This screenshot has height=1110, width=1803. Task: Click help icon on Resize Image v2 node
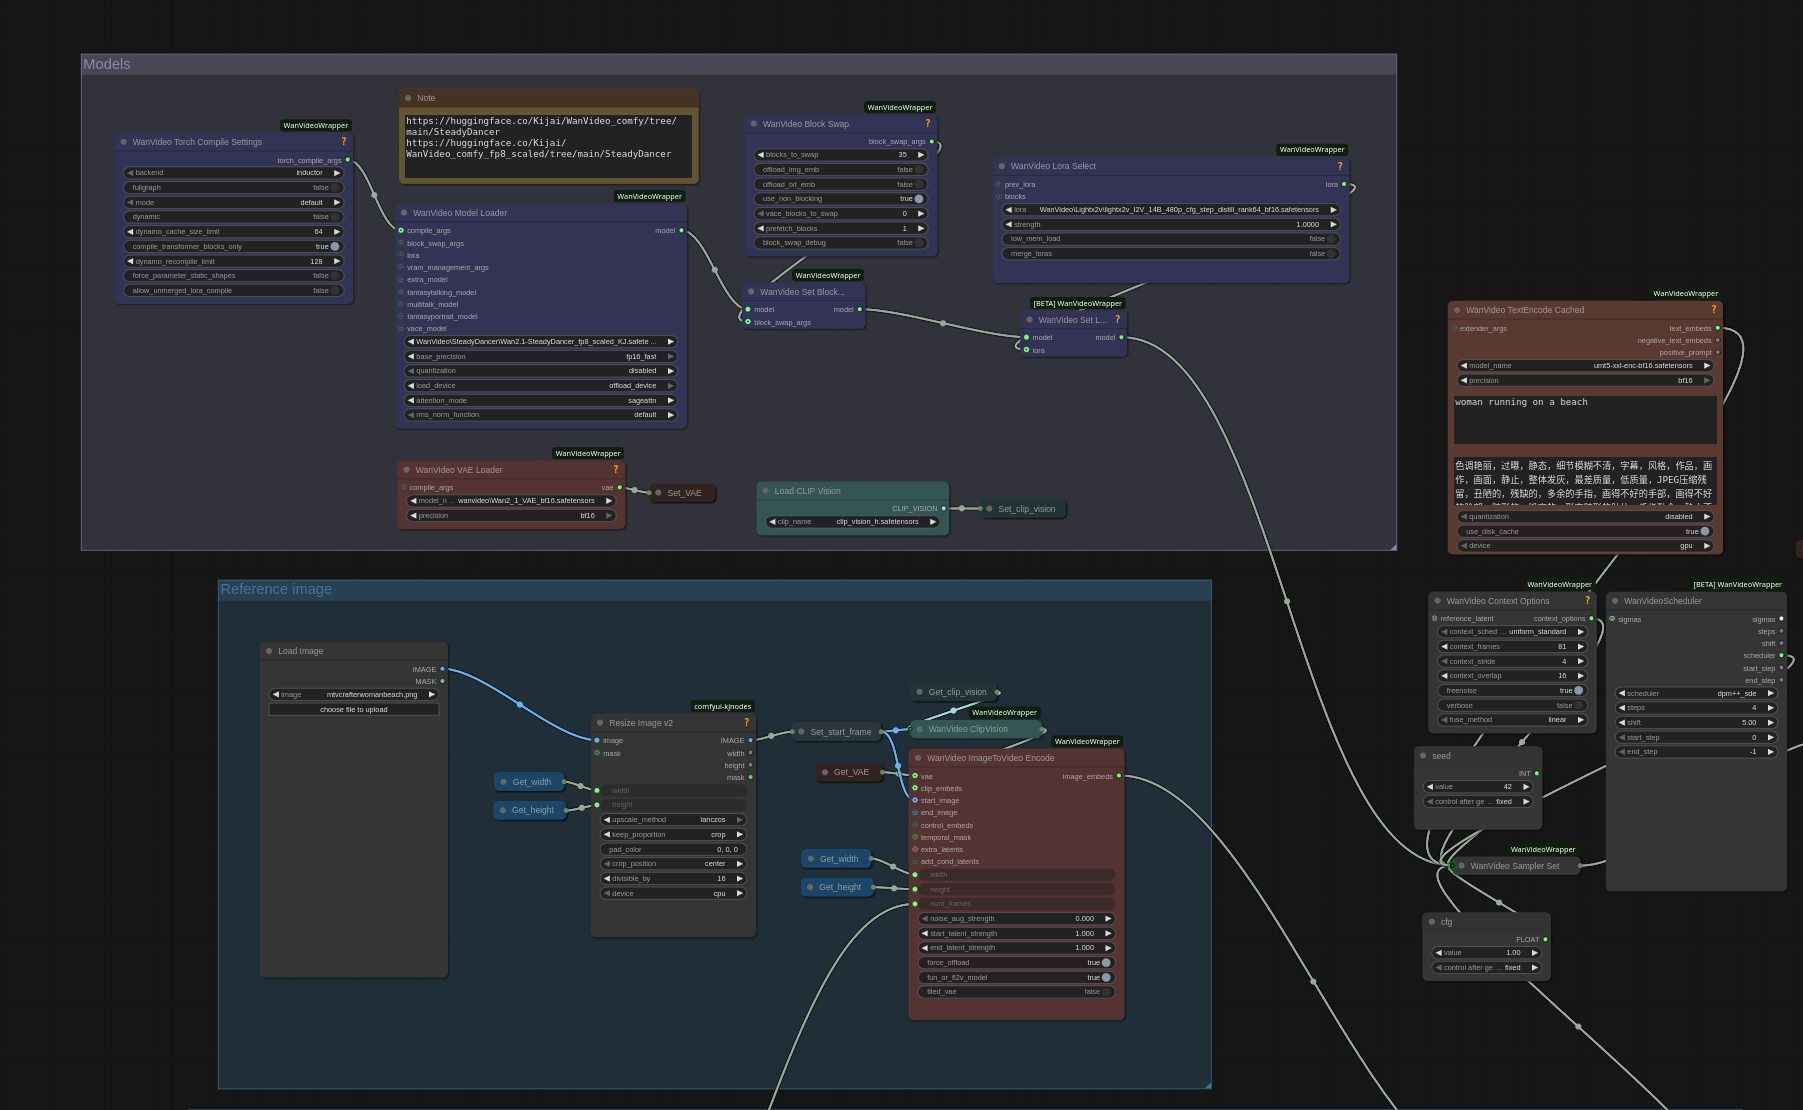point(746,722)
